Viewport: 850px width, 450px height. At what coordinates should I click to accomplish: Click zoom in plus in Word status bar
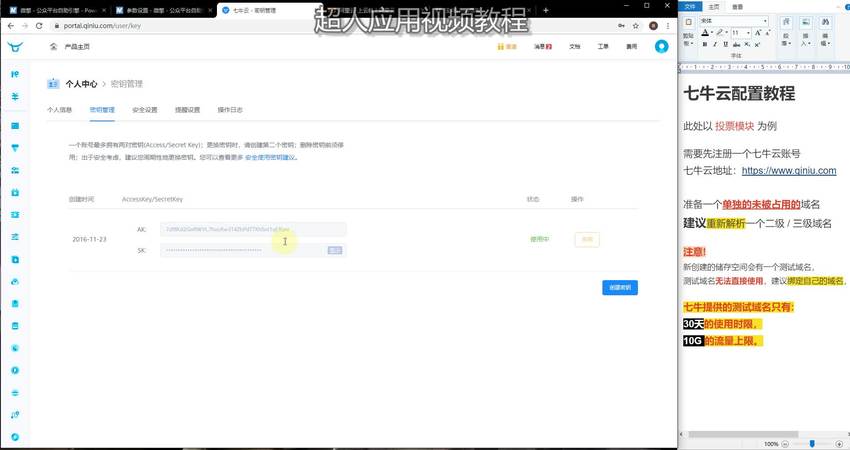pos(839,444)
